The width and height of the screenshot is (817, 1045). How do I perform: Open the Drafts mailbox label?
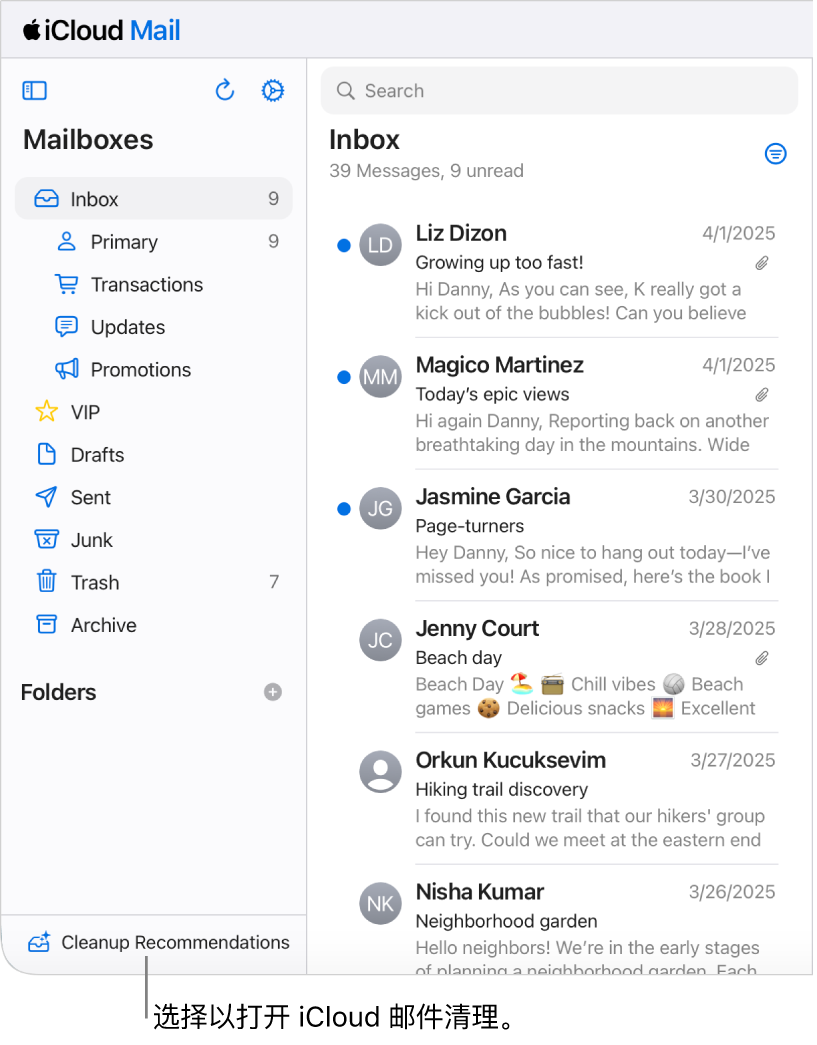(97, 455)
